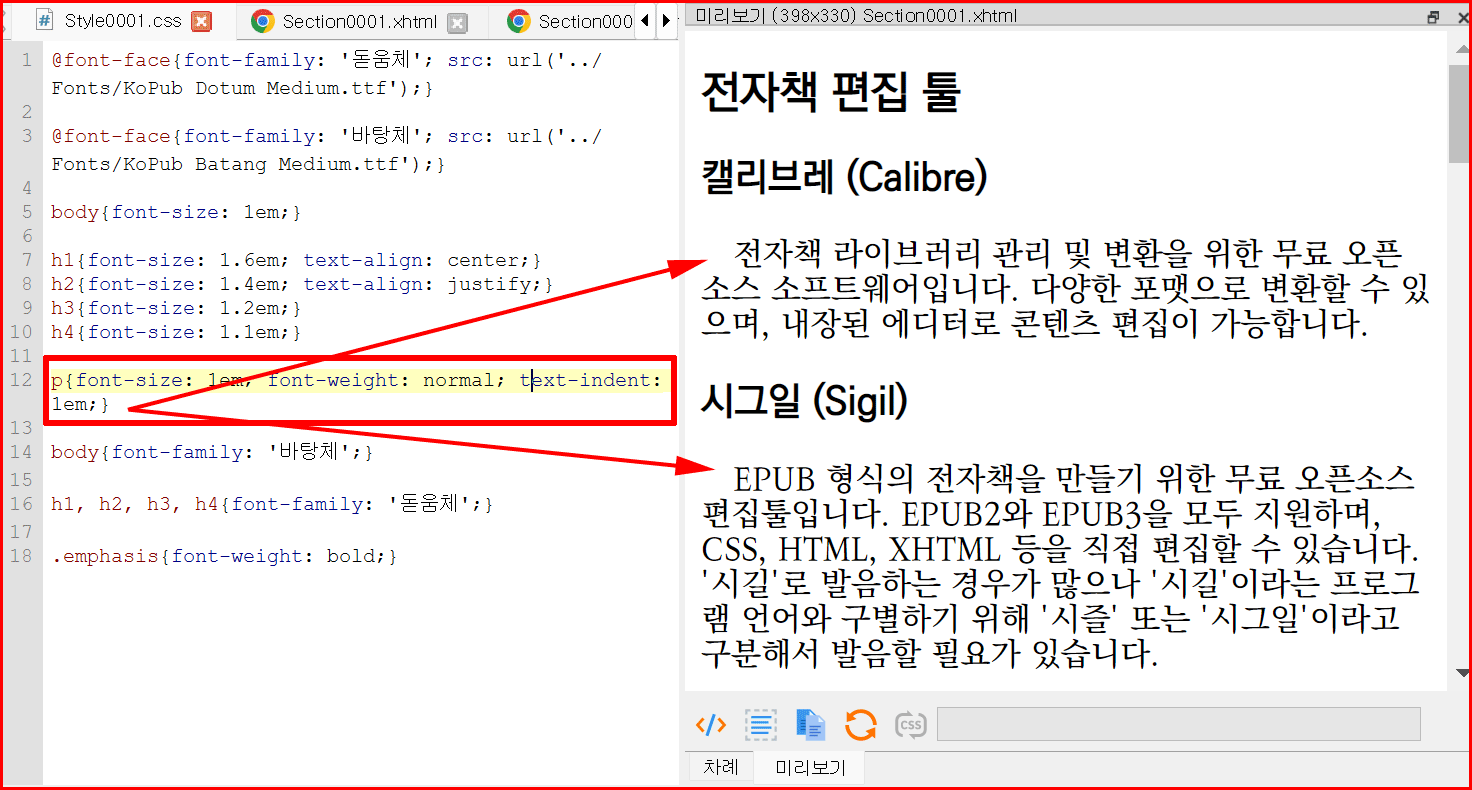Click the CSS file icon on the Style0001.css tab
Viewport: 1472px width, 790px height.
pos(45,20)
